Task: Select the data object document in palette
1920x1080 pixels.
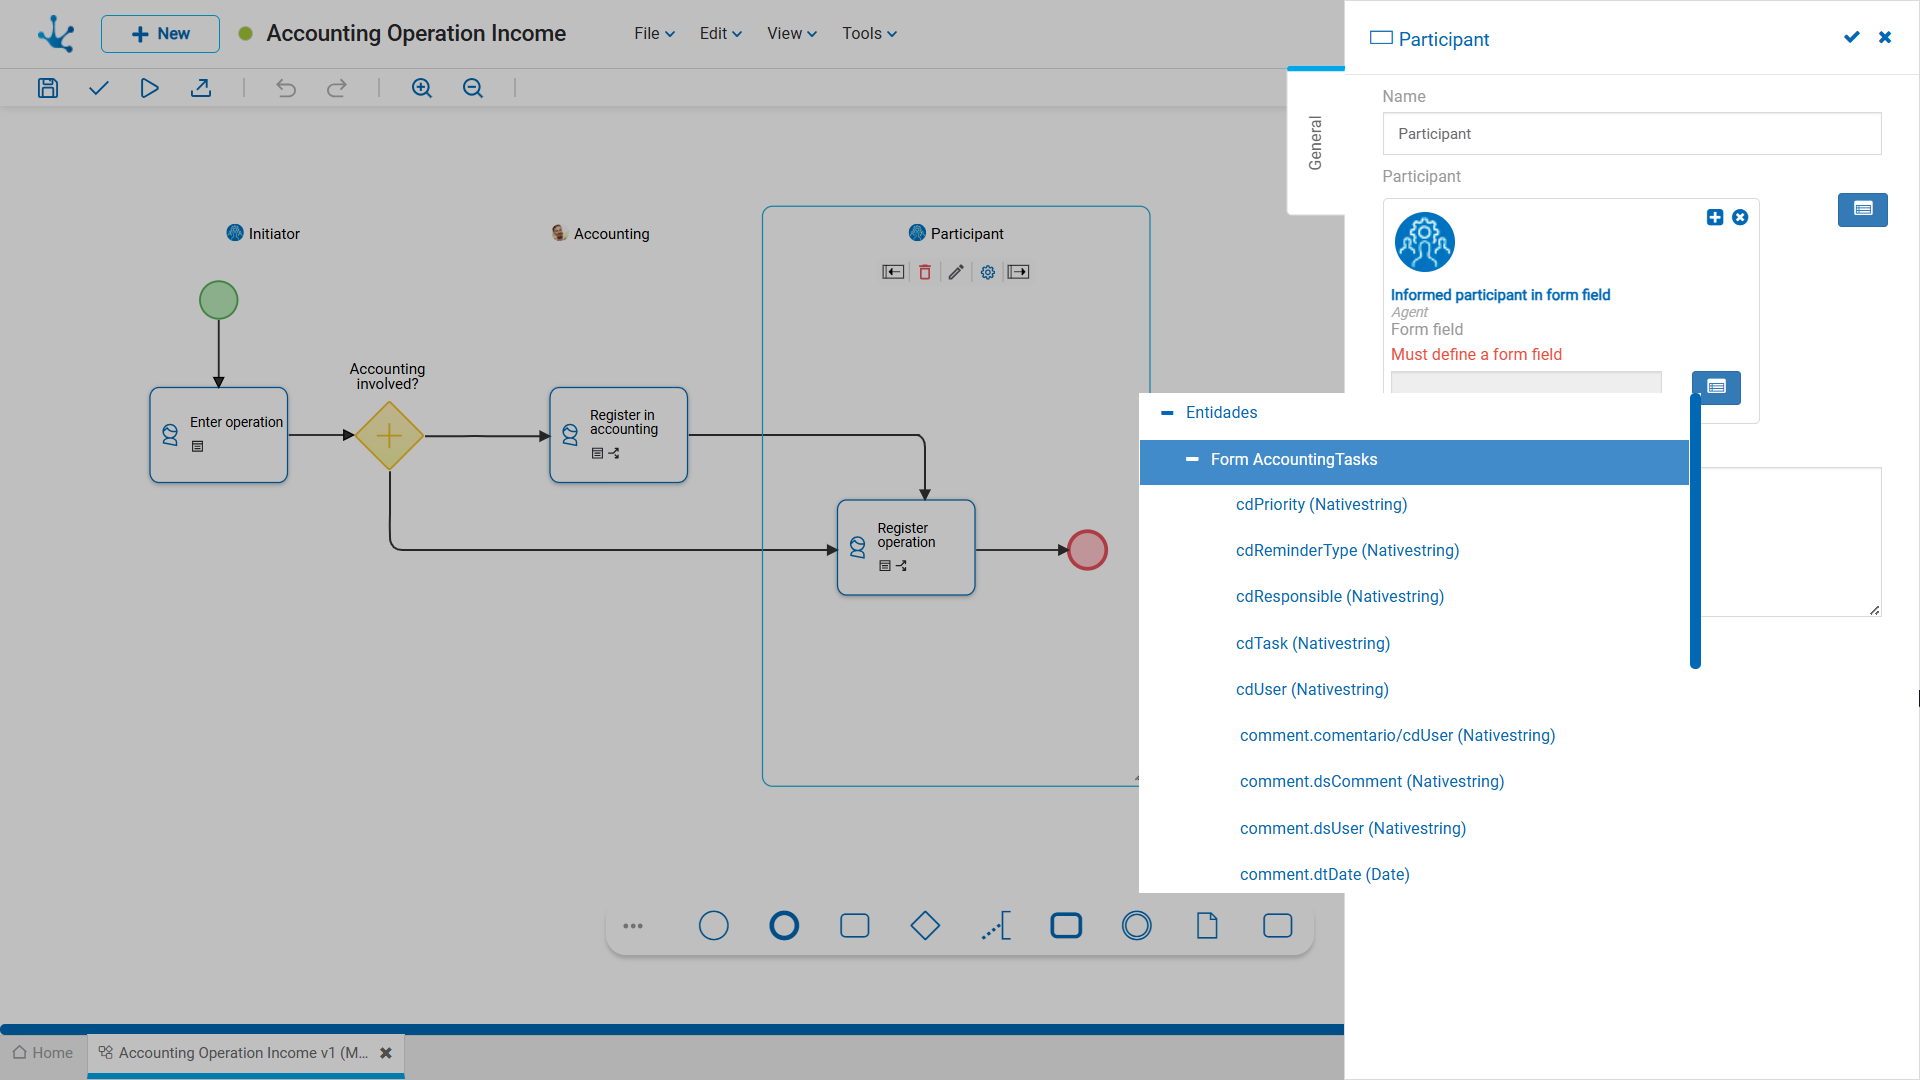Action: tap(1207, 926)
